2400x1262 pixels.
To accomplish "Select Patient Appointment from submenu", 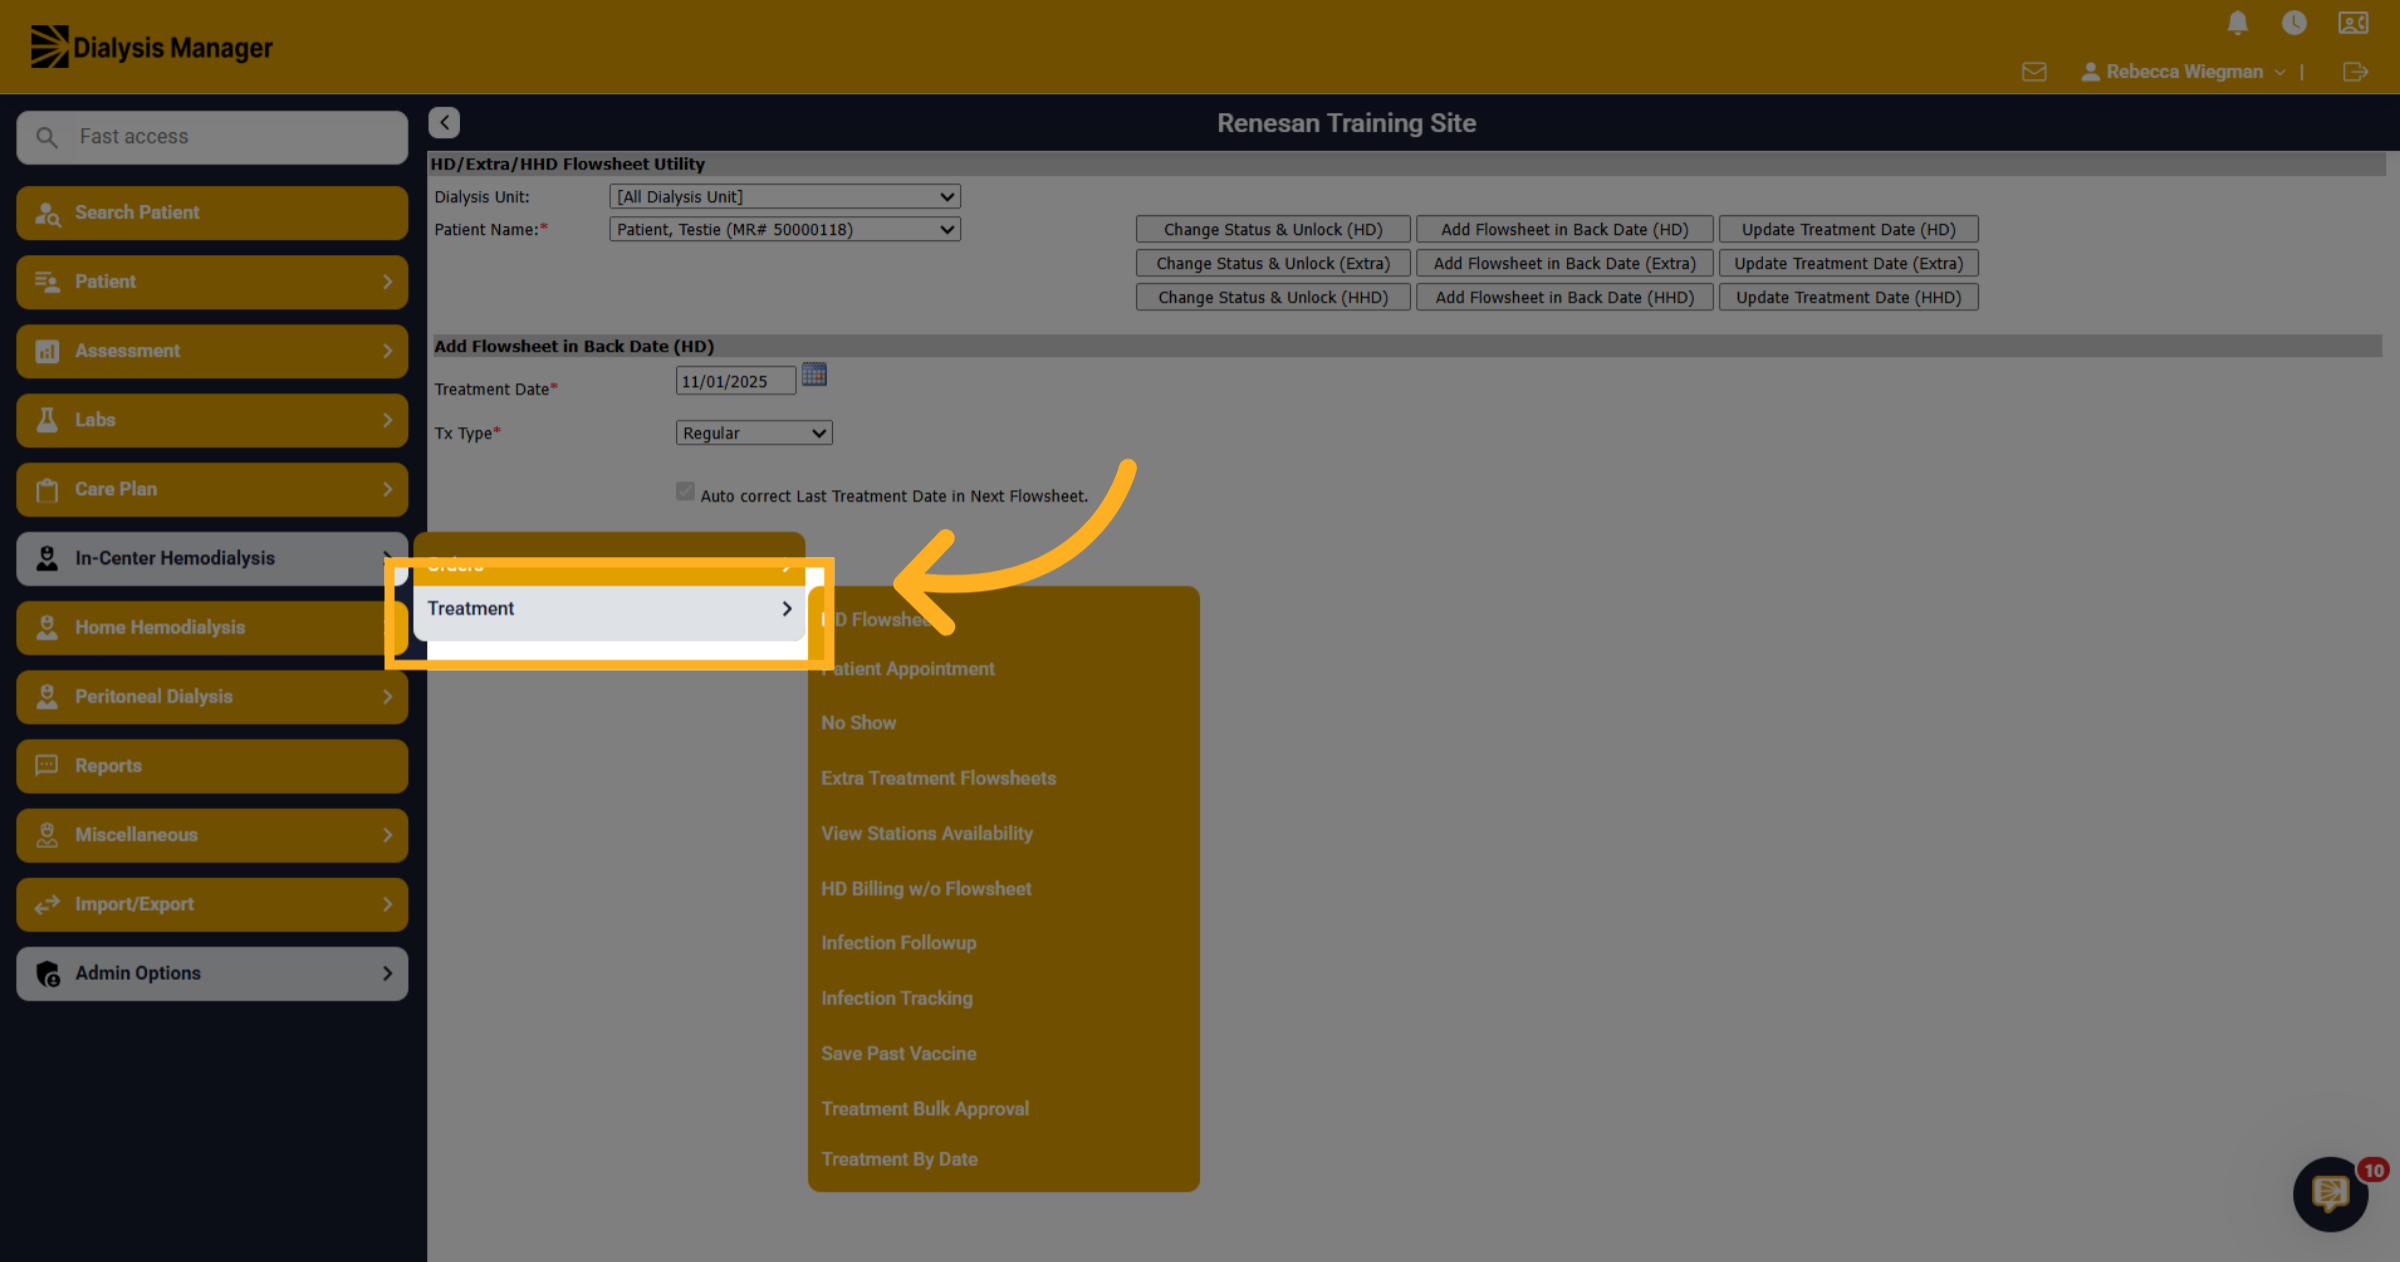I will click(908, 669).
